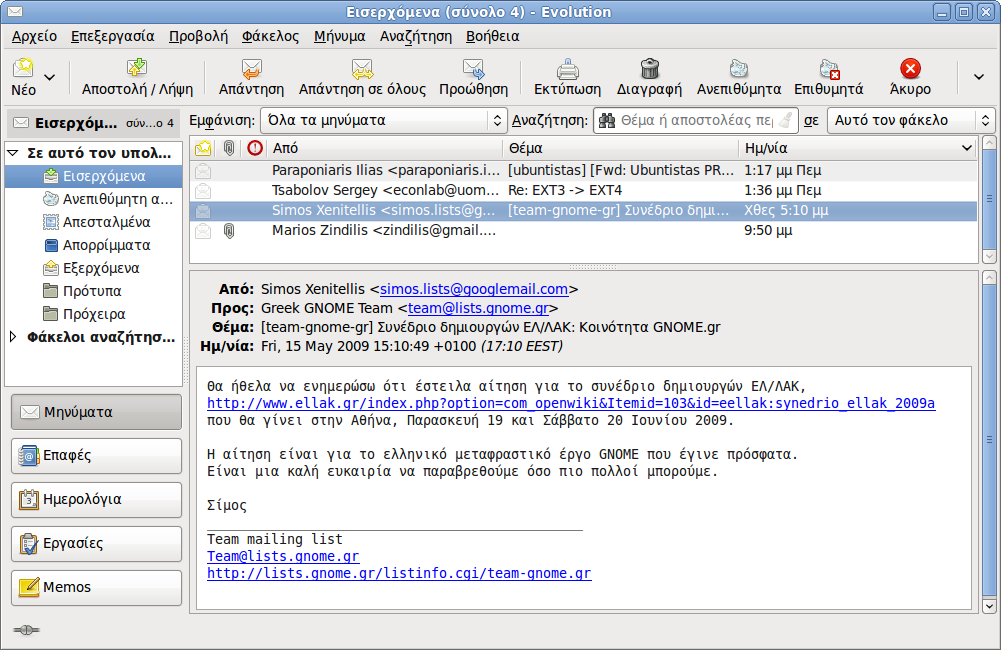
Task: Open the Αναζήτηση menu
Action: point(416,36)
